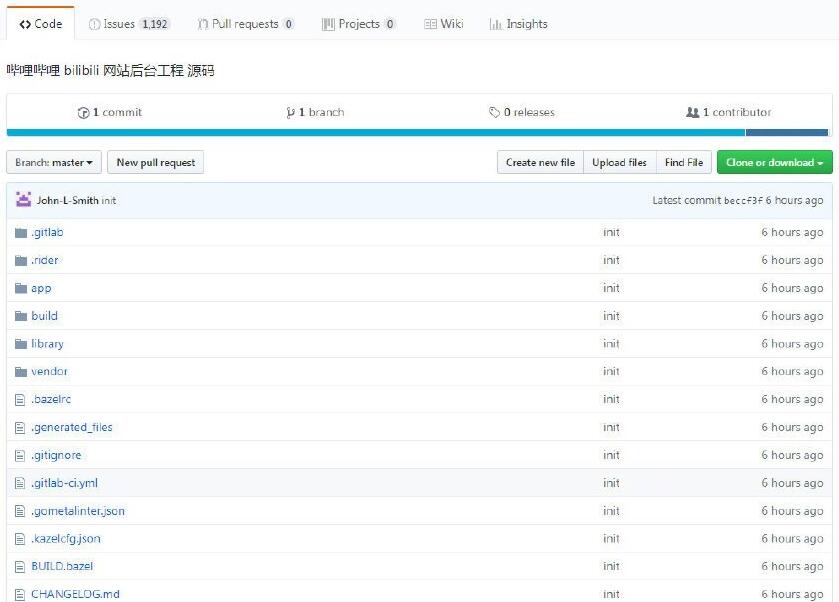Open the .gitlab folder
The width and height of the screenshot is (839, 602).
[47, 232]
